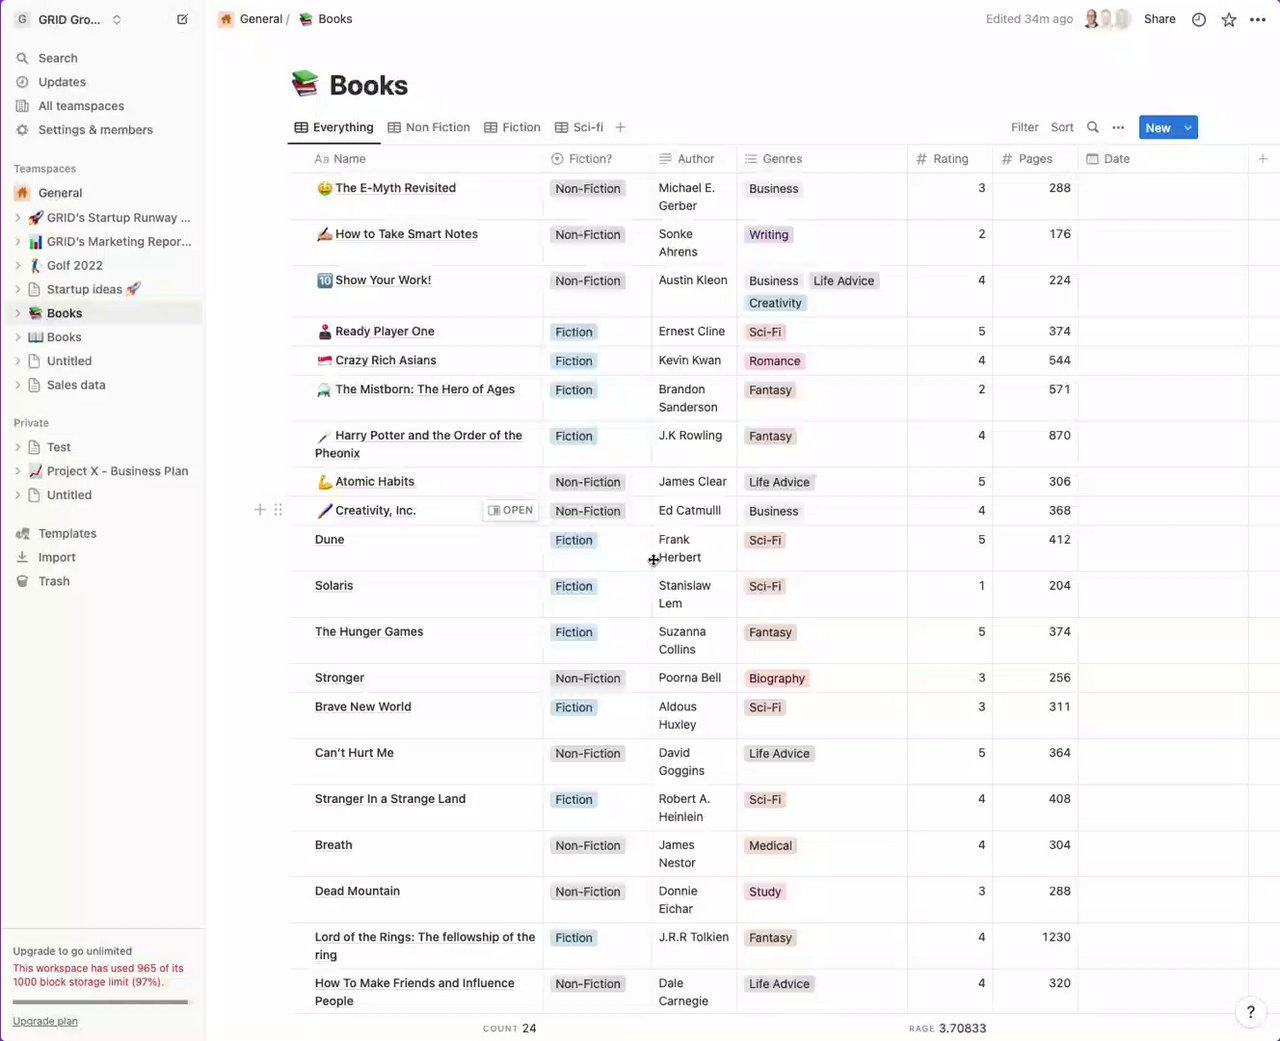Open Templates from the sidebar

(x=65, y=533)
